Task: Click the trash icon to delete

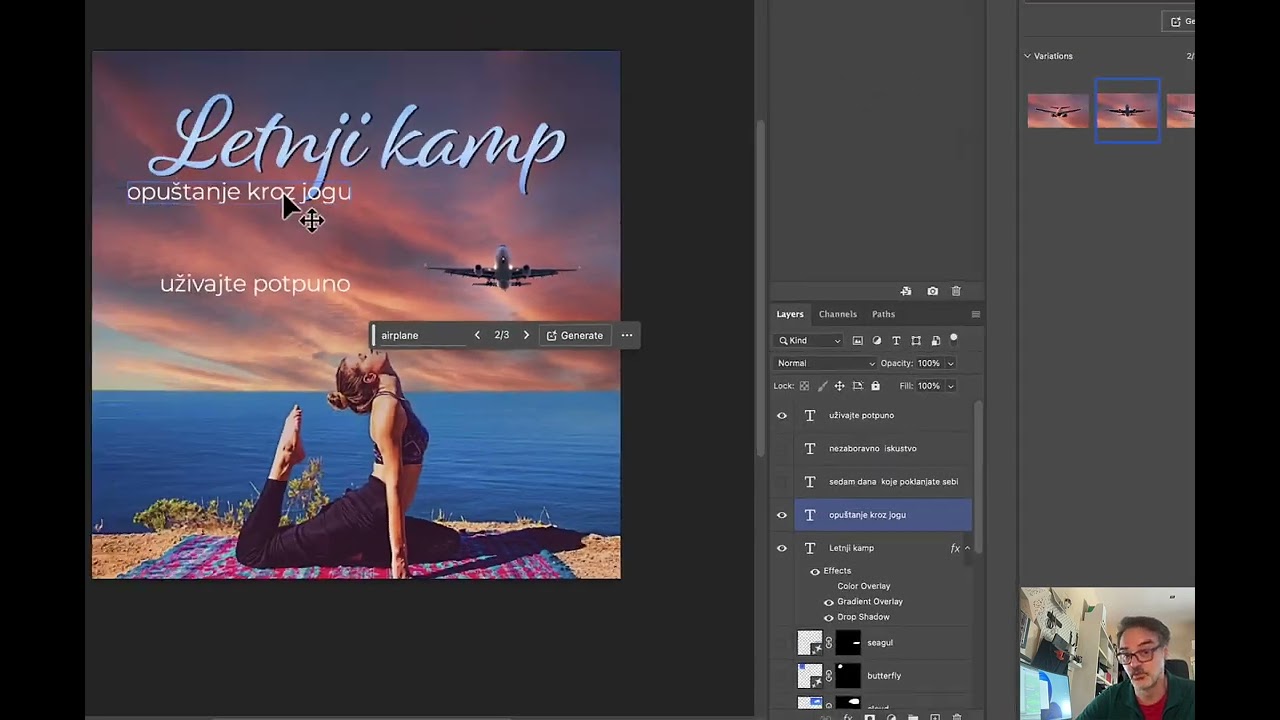Action: tap(956, 291)
